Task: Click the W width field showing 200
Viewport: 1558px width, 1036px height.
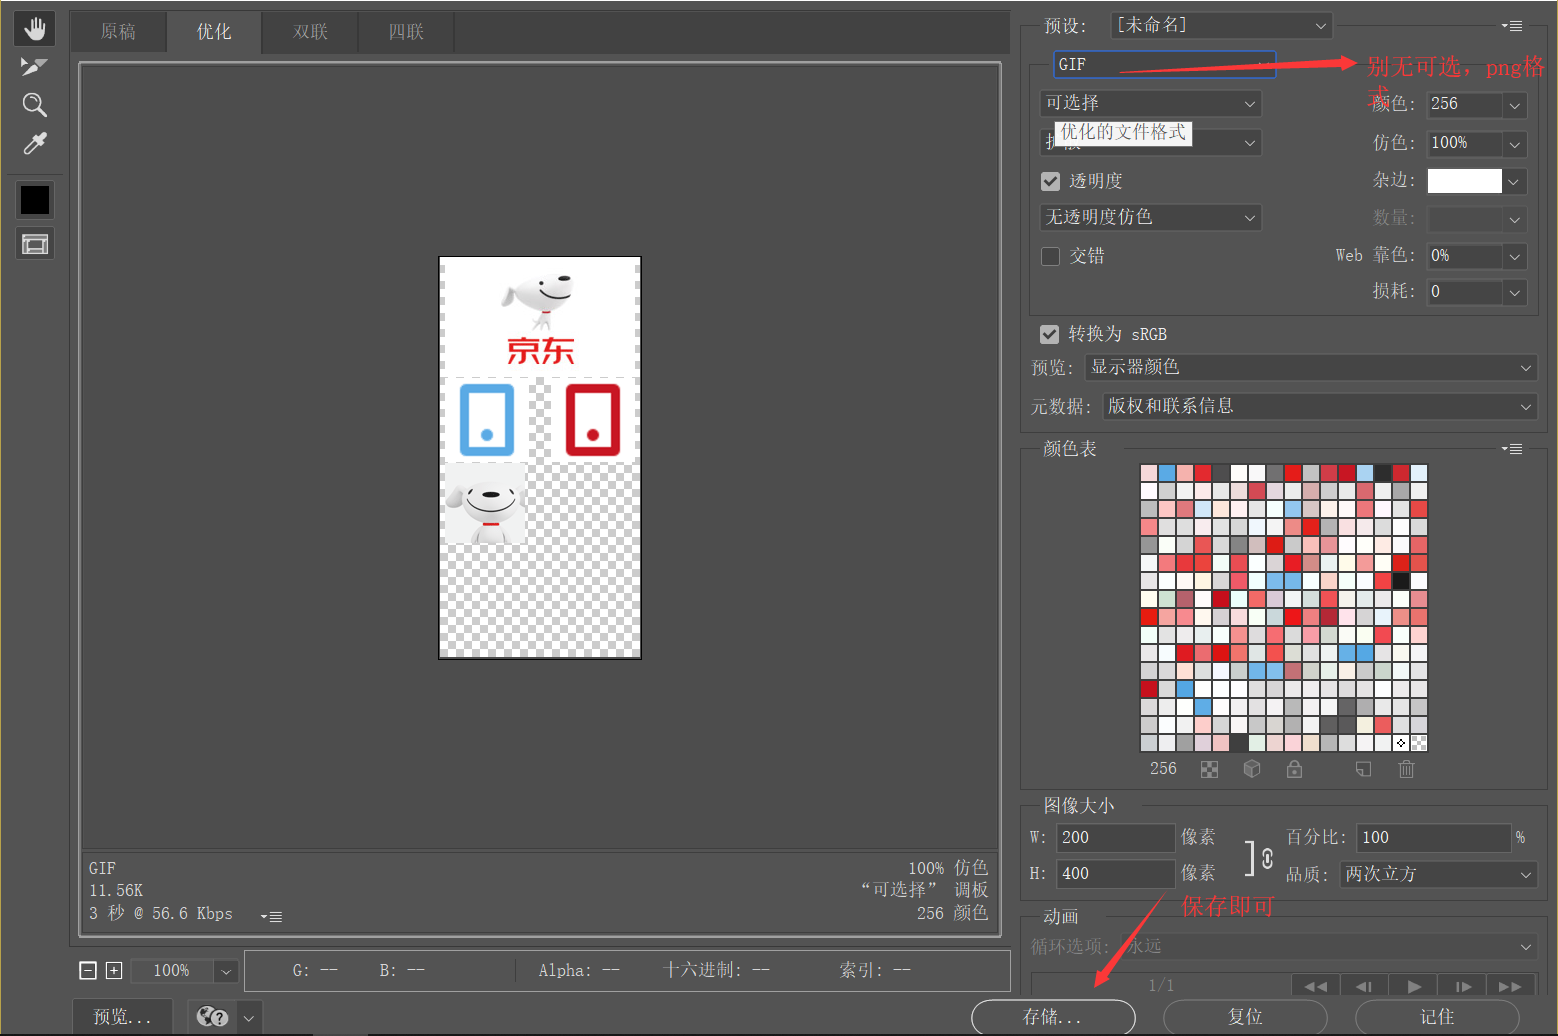Action: 1116,838
